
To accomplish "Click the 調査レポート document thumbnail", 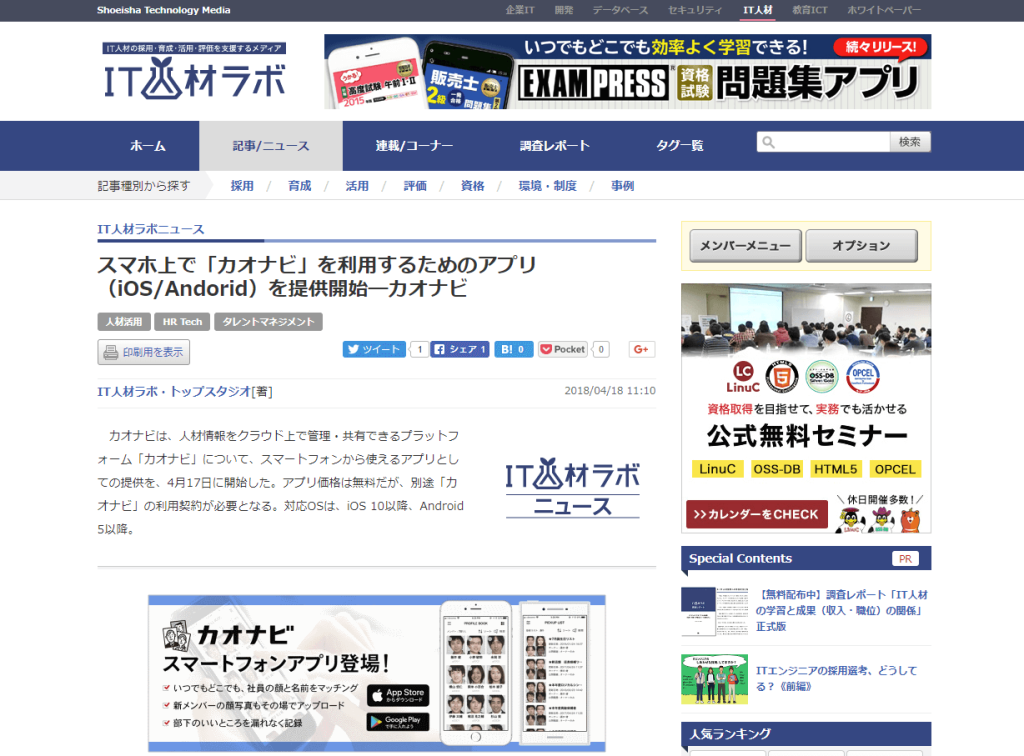I will pyautogui.click(x=714, y=612).
